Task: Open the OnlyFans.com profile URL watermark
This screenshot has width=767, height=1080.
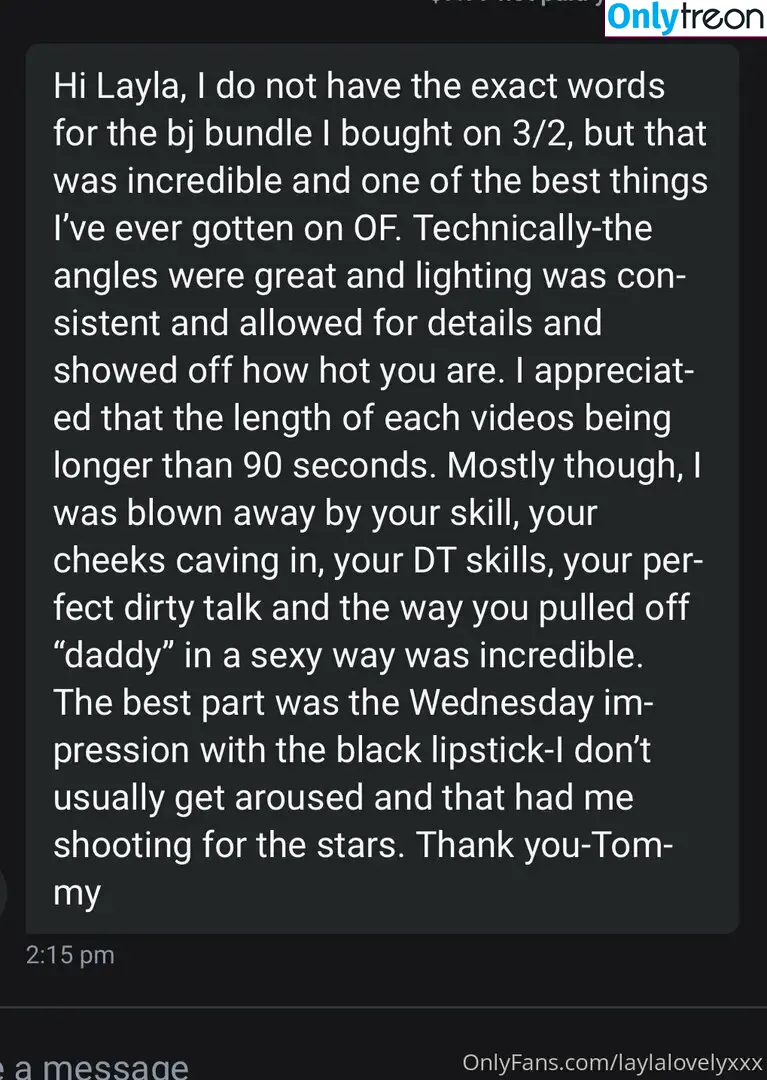Action: [612, 1063]
